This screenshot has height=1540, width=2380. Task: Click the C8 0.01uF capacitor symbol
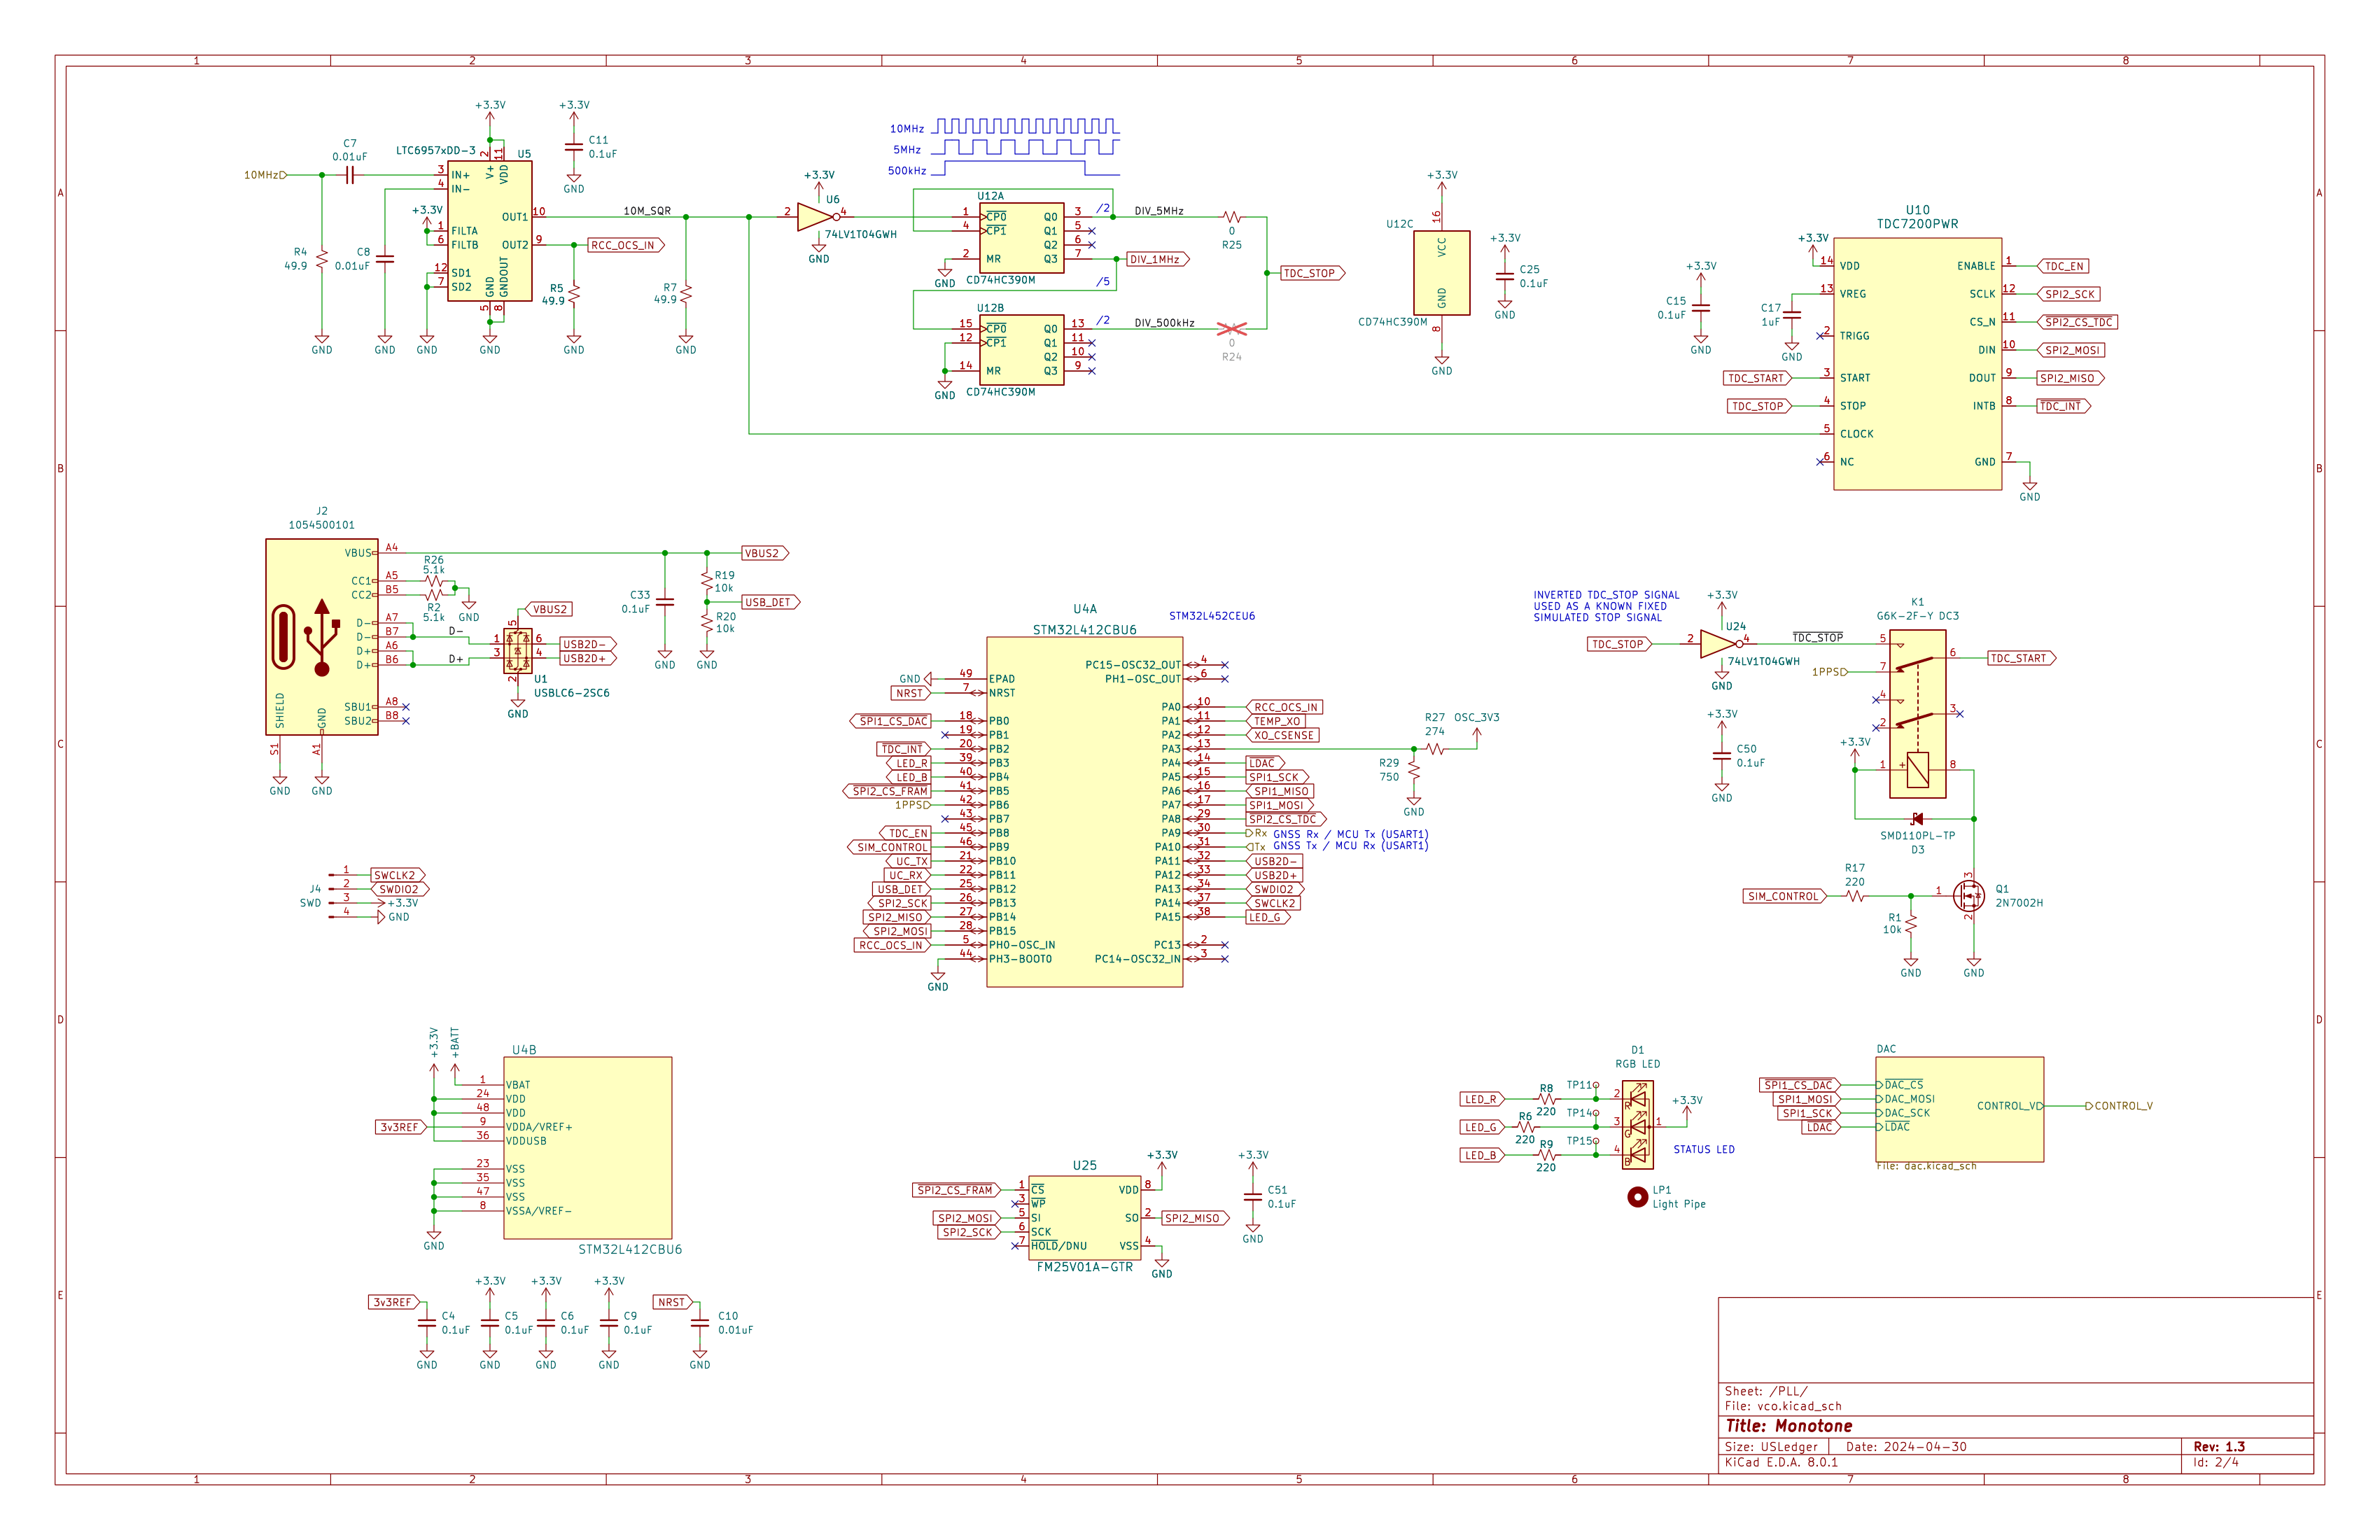click(x=385, y=259)
